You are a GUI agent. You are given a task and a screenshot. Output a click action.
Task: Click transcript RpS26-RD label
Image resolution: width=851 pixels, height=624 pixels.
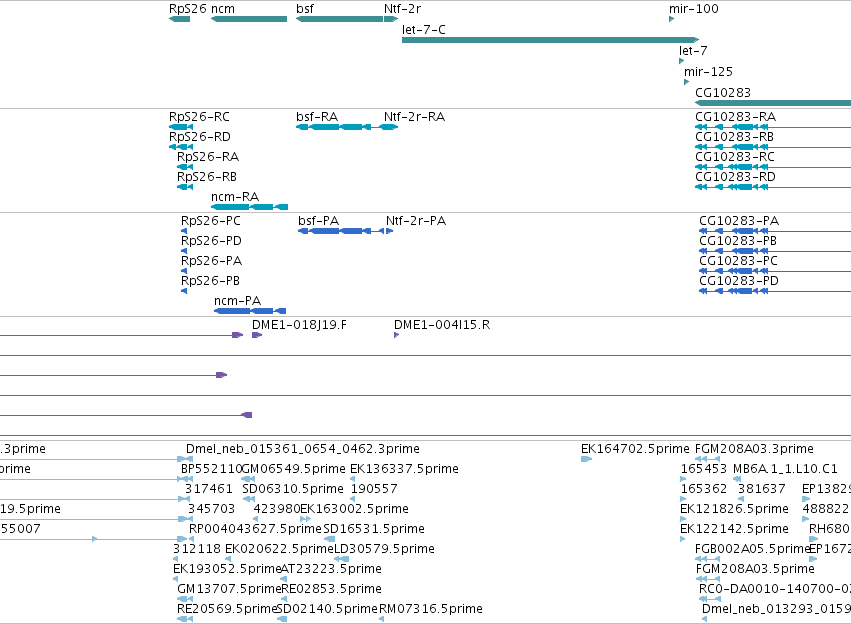coord(200,137)
